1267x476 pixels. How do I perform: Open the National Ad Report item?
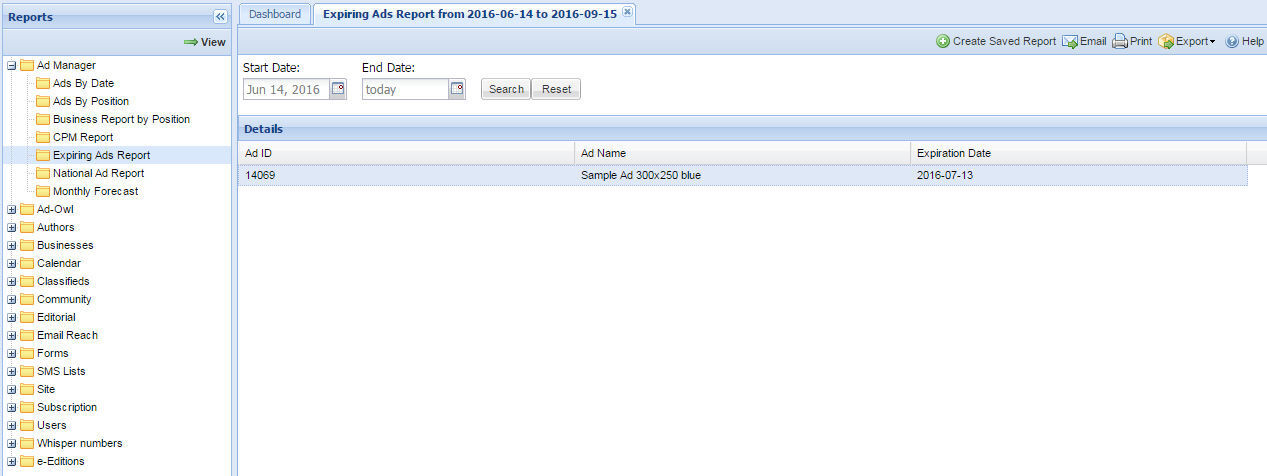point(98,173)
